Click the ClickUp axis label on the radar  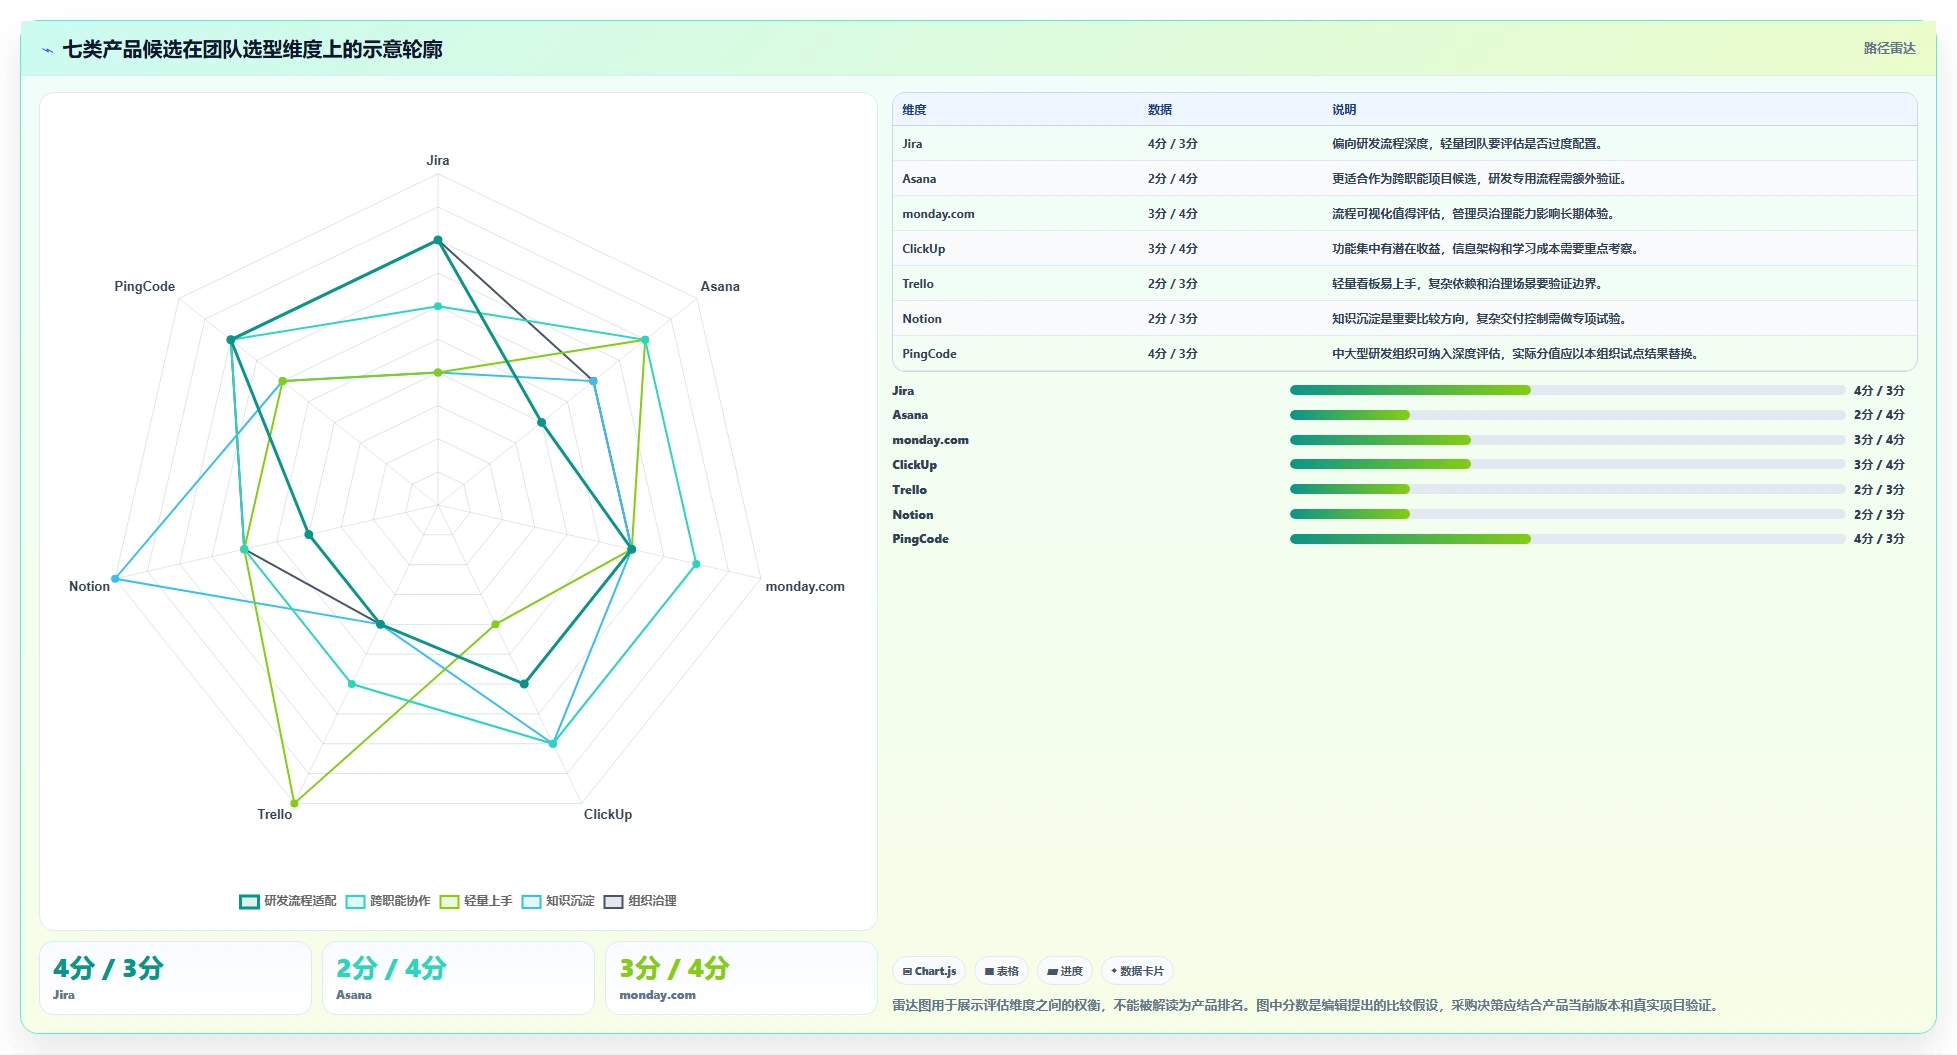(608, 814)
